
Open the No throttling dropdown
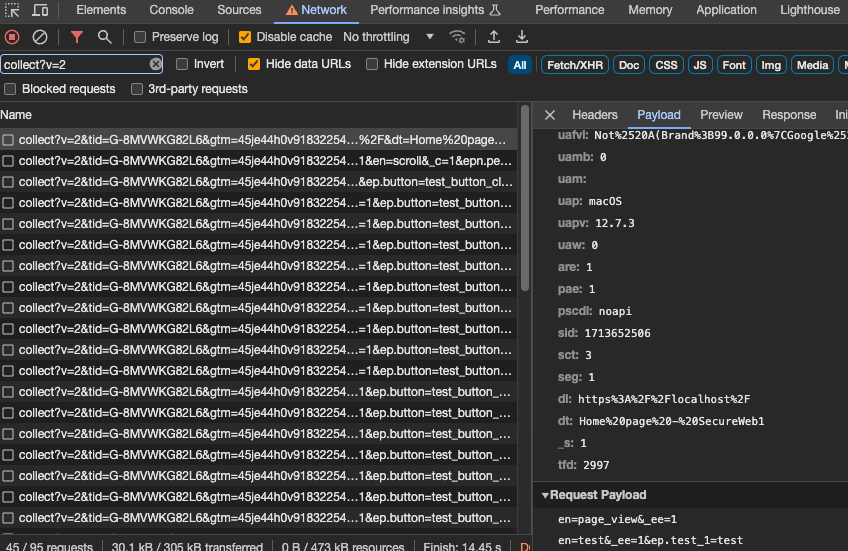coord(388,37)
